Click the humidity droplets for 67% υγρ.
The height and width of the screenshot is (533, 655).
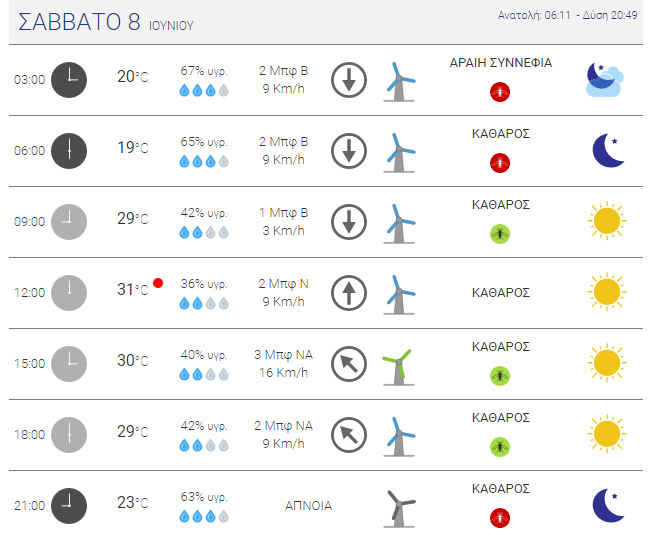204,90
